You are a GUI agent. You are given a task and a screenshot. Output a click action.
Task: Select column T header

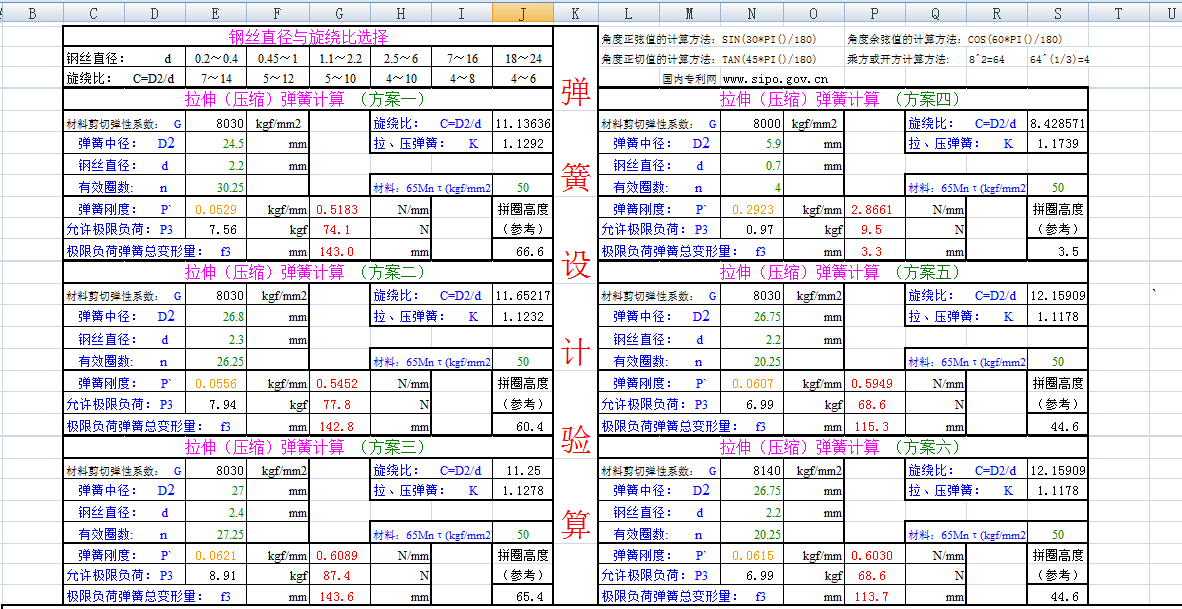point(1119,14)
